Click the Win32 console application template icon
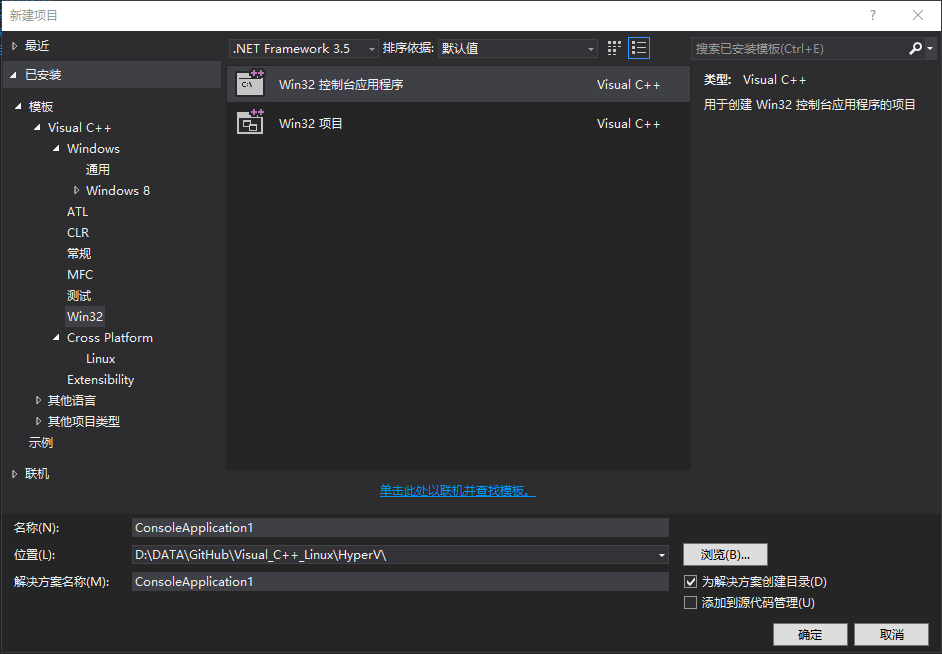 tap(251, 84)
